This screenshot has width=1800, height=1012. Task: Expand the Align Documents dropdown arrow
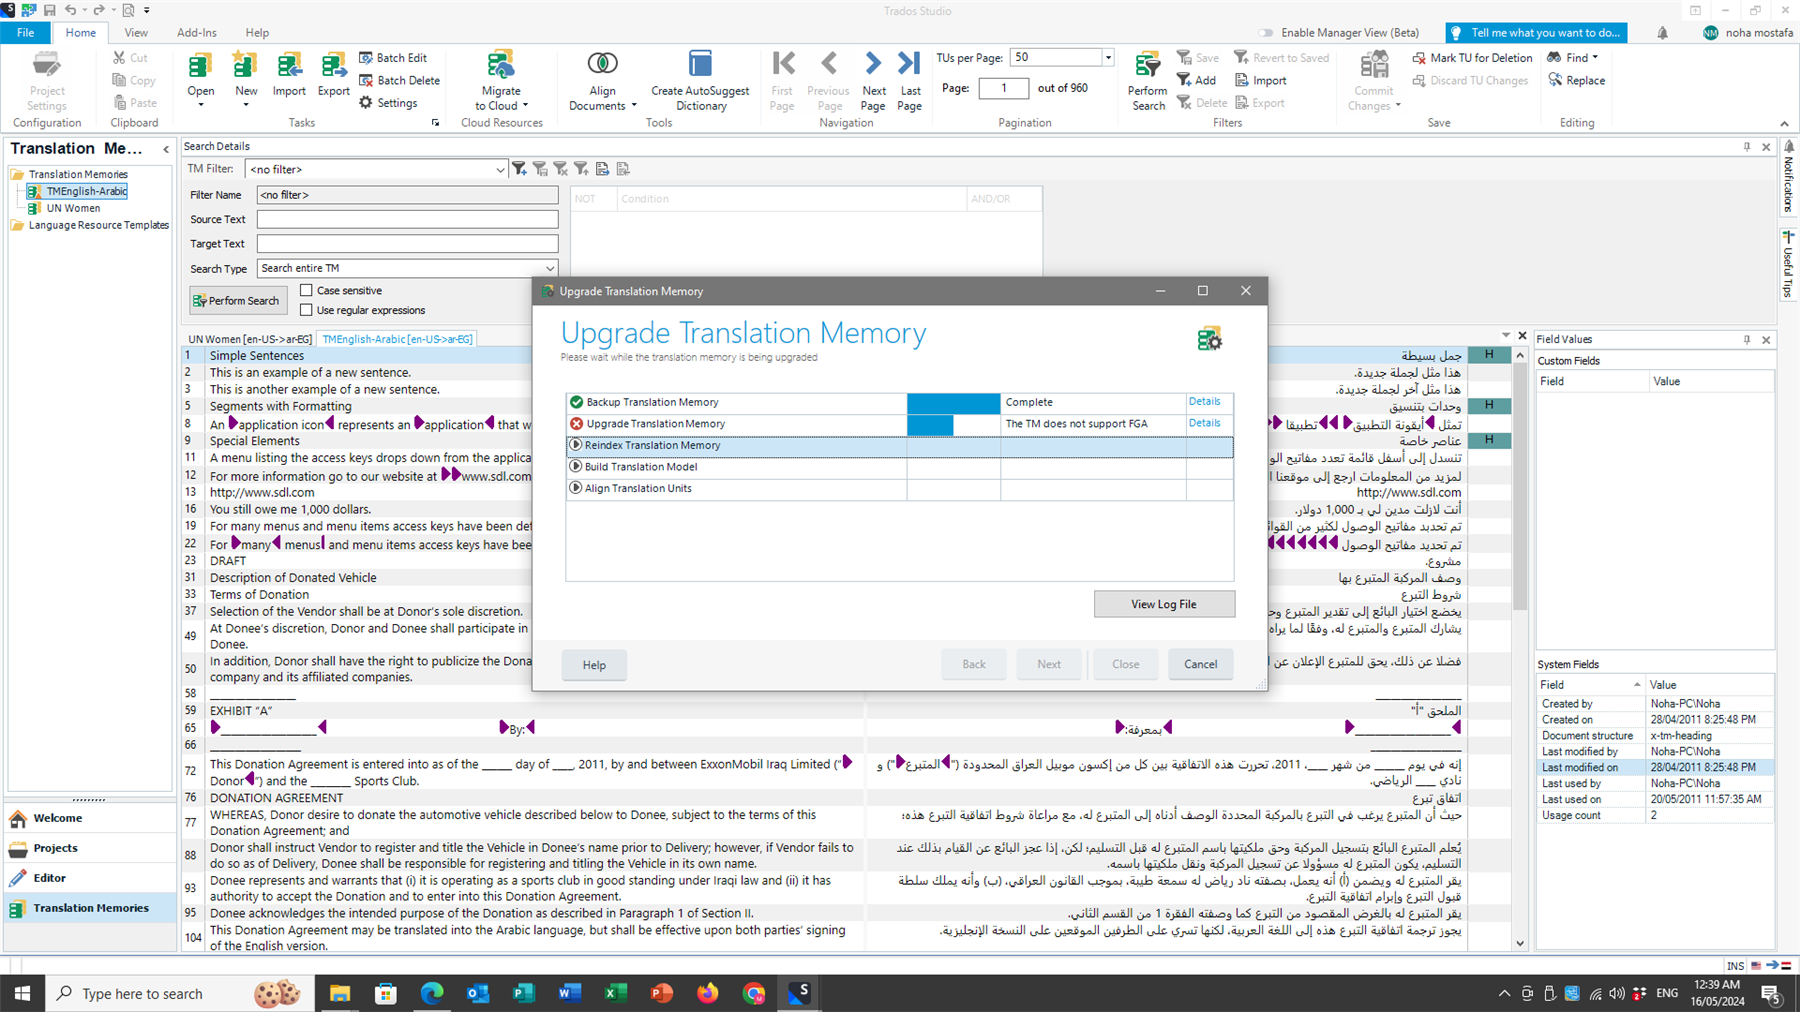[634, 105]
